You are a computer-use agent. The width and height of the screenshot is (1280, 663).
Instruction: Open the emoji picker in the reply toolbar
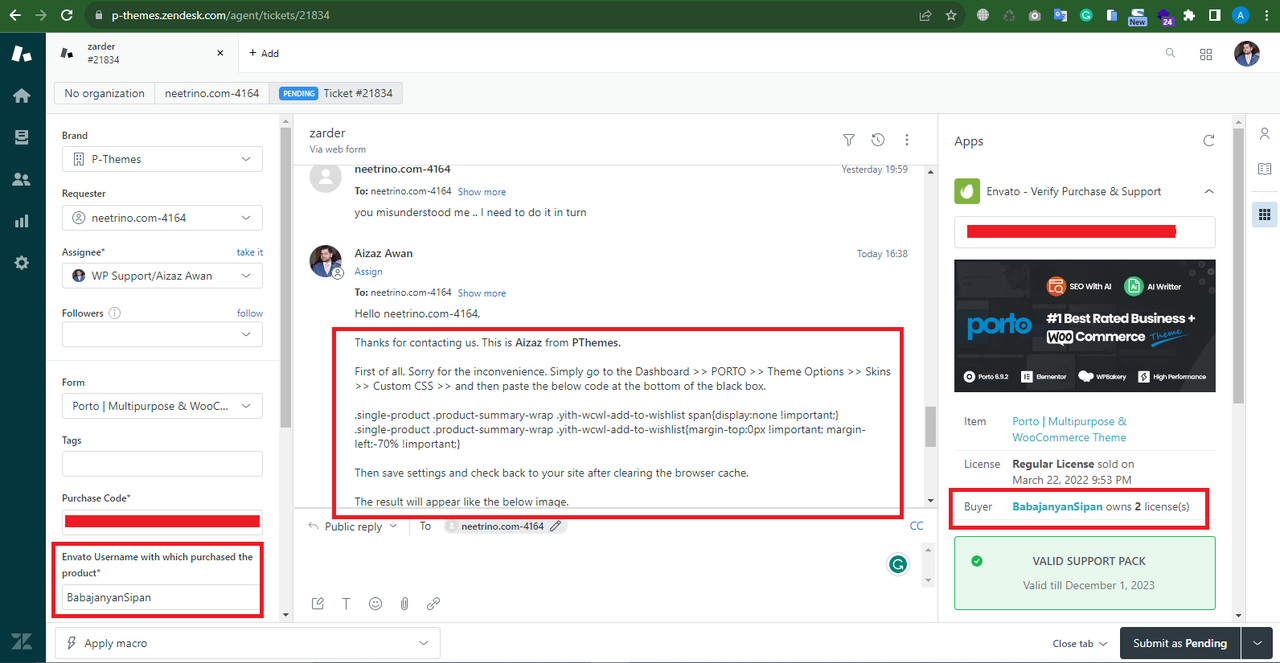pyautogui.click(x=375, y=603)
